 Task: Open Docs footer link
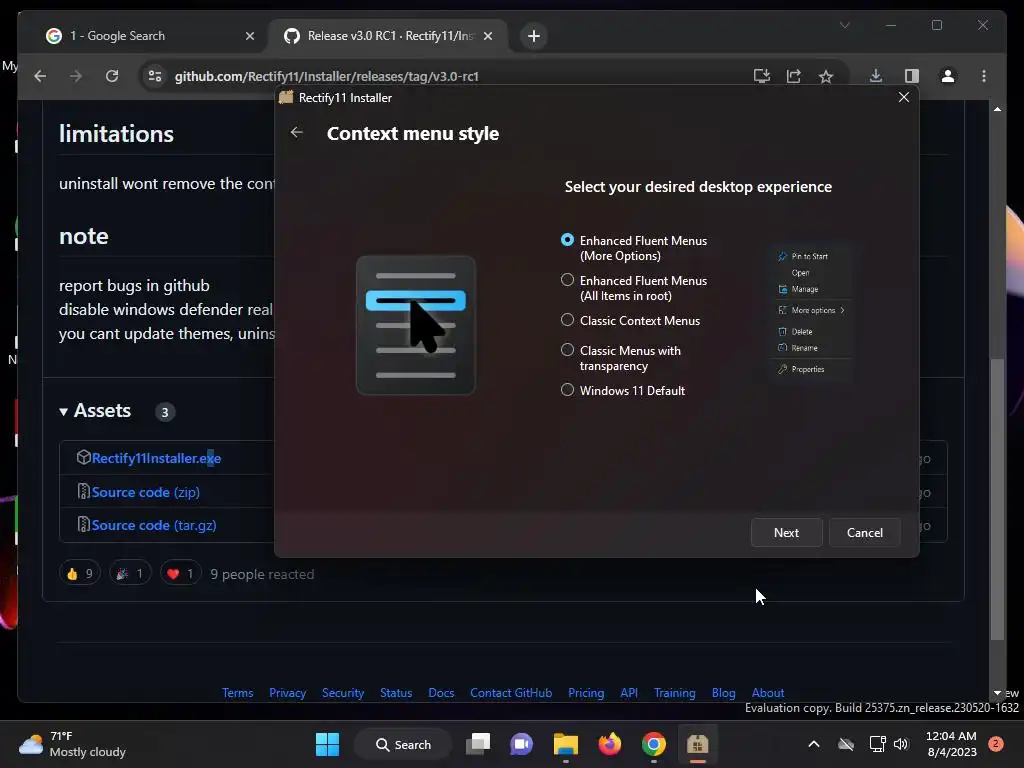coord(441,693)
